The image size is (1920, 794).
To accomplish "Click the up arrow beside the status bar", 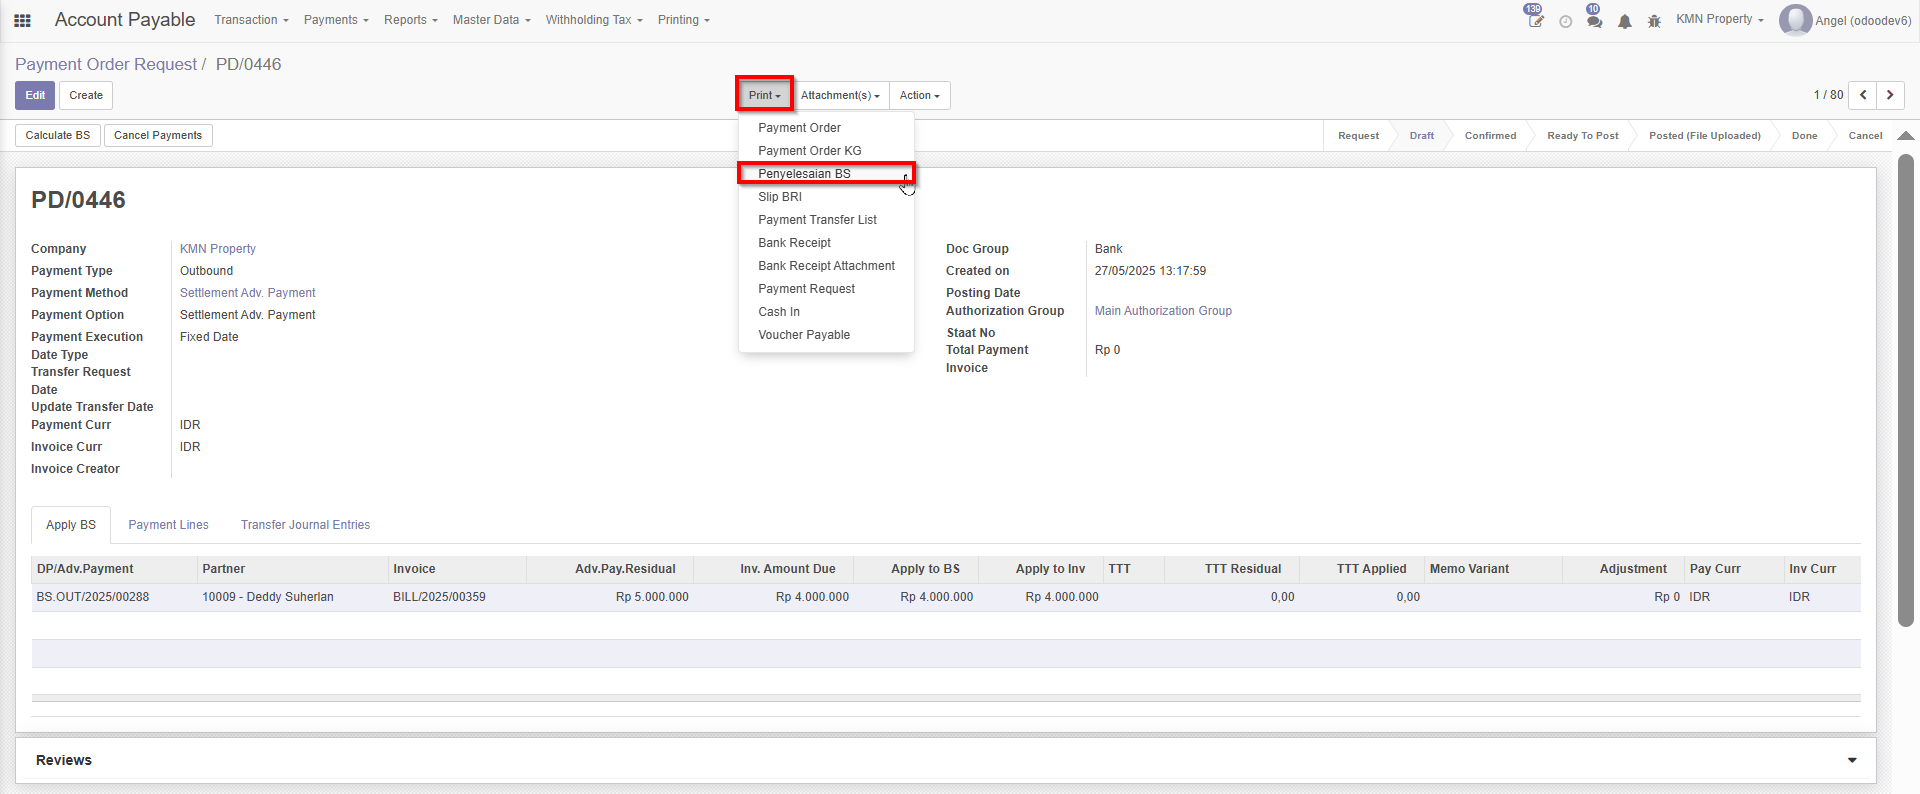I will coord(1906,135).
